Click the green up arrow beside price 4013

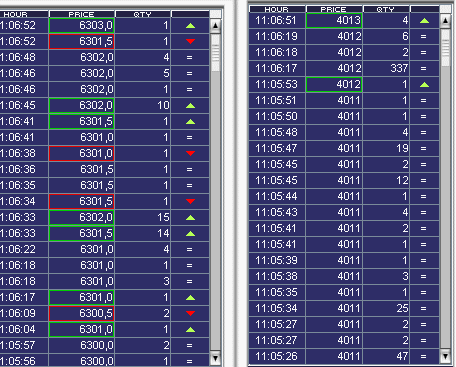[424, 21]
